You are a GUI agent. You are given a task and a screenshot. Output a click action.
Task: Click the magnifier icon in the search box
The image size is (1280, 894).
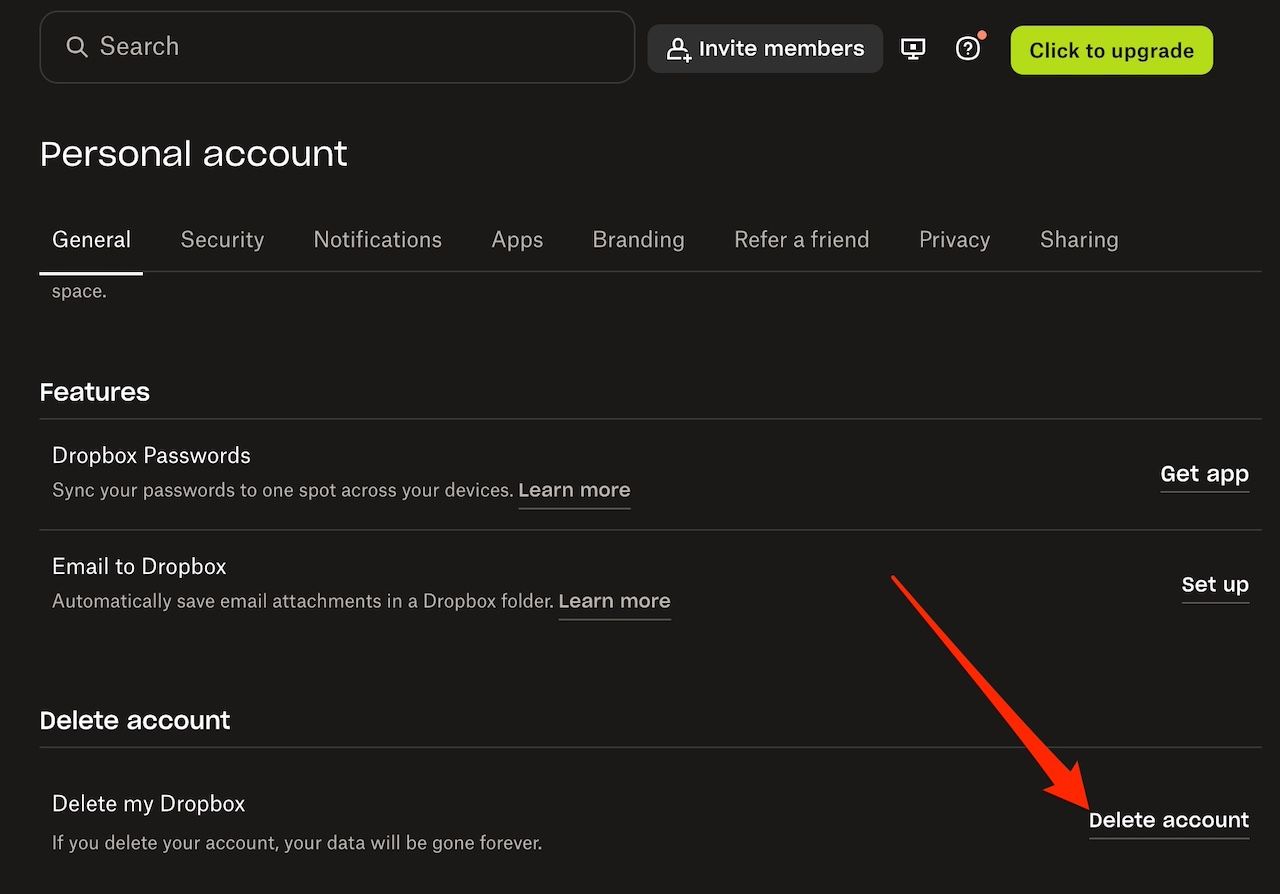click(x=77, y=47)
